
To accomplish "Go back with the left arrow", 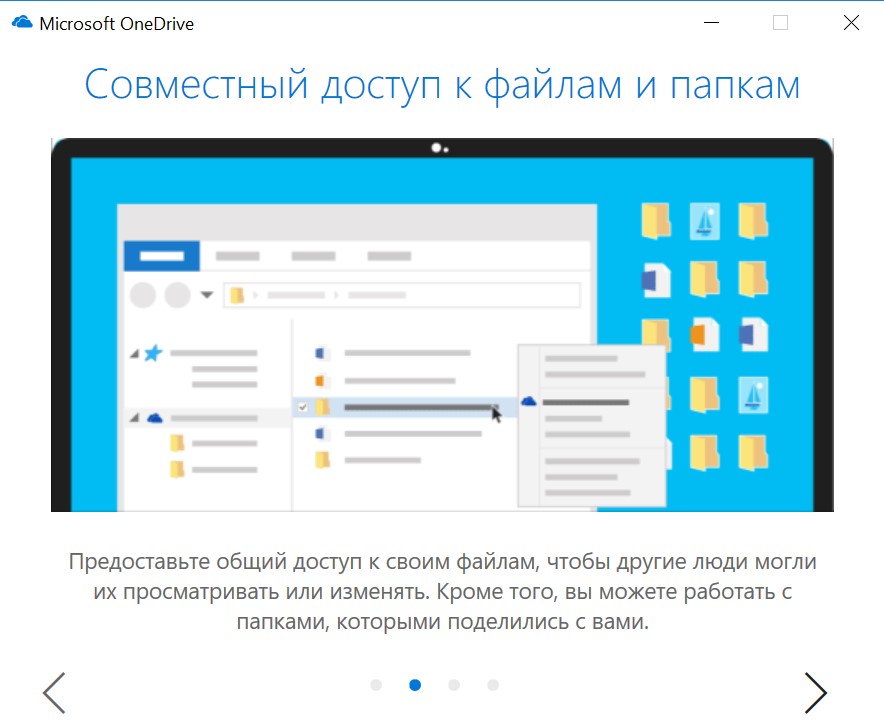I will click(55, 692).
